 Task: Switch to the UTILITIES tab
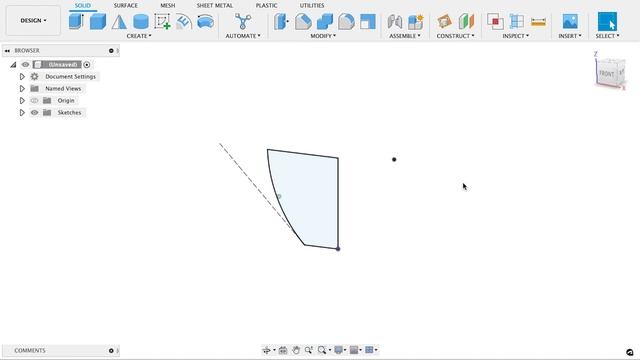point(312,5)
